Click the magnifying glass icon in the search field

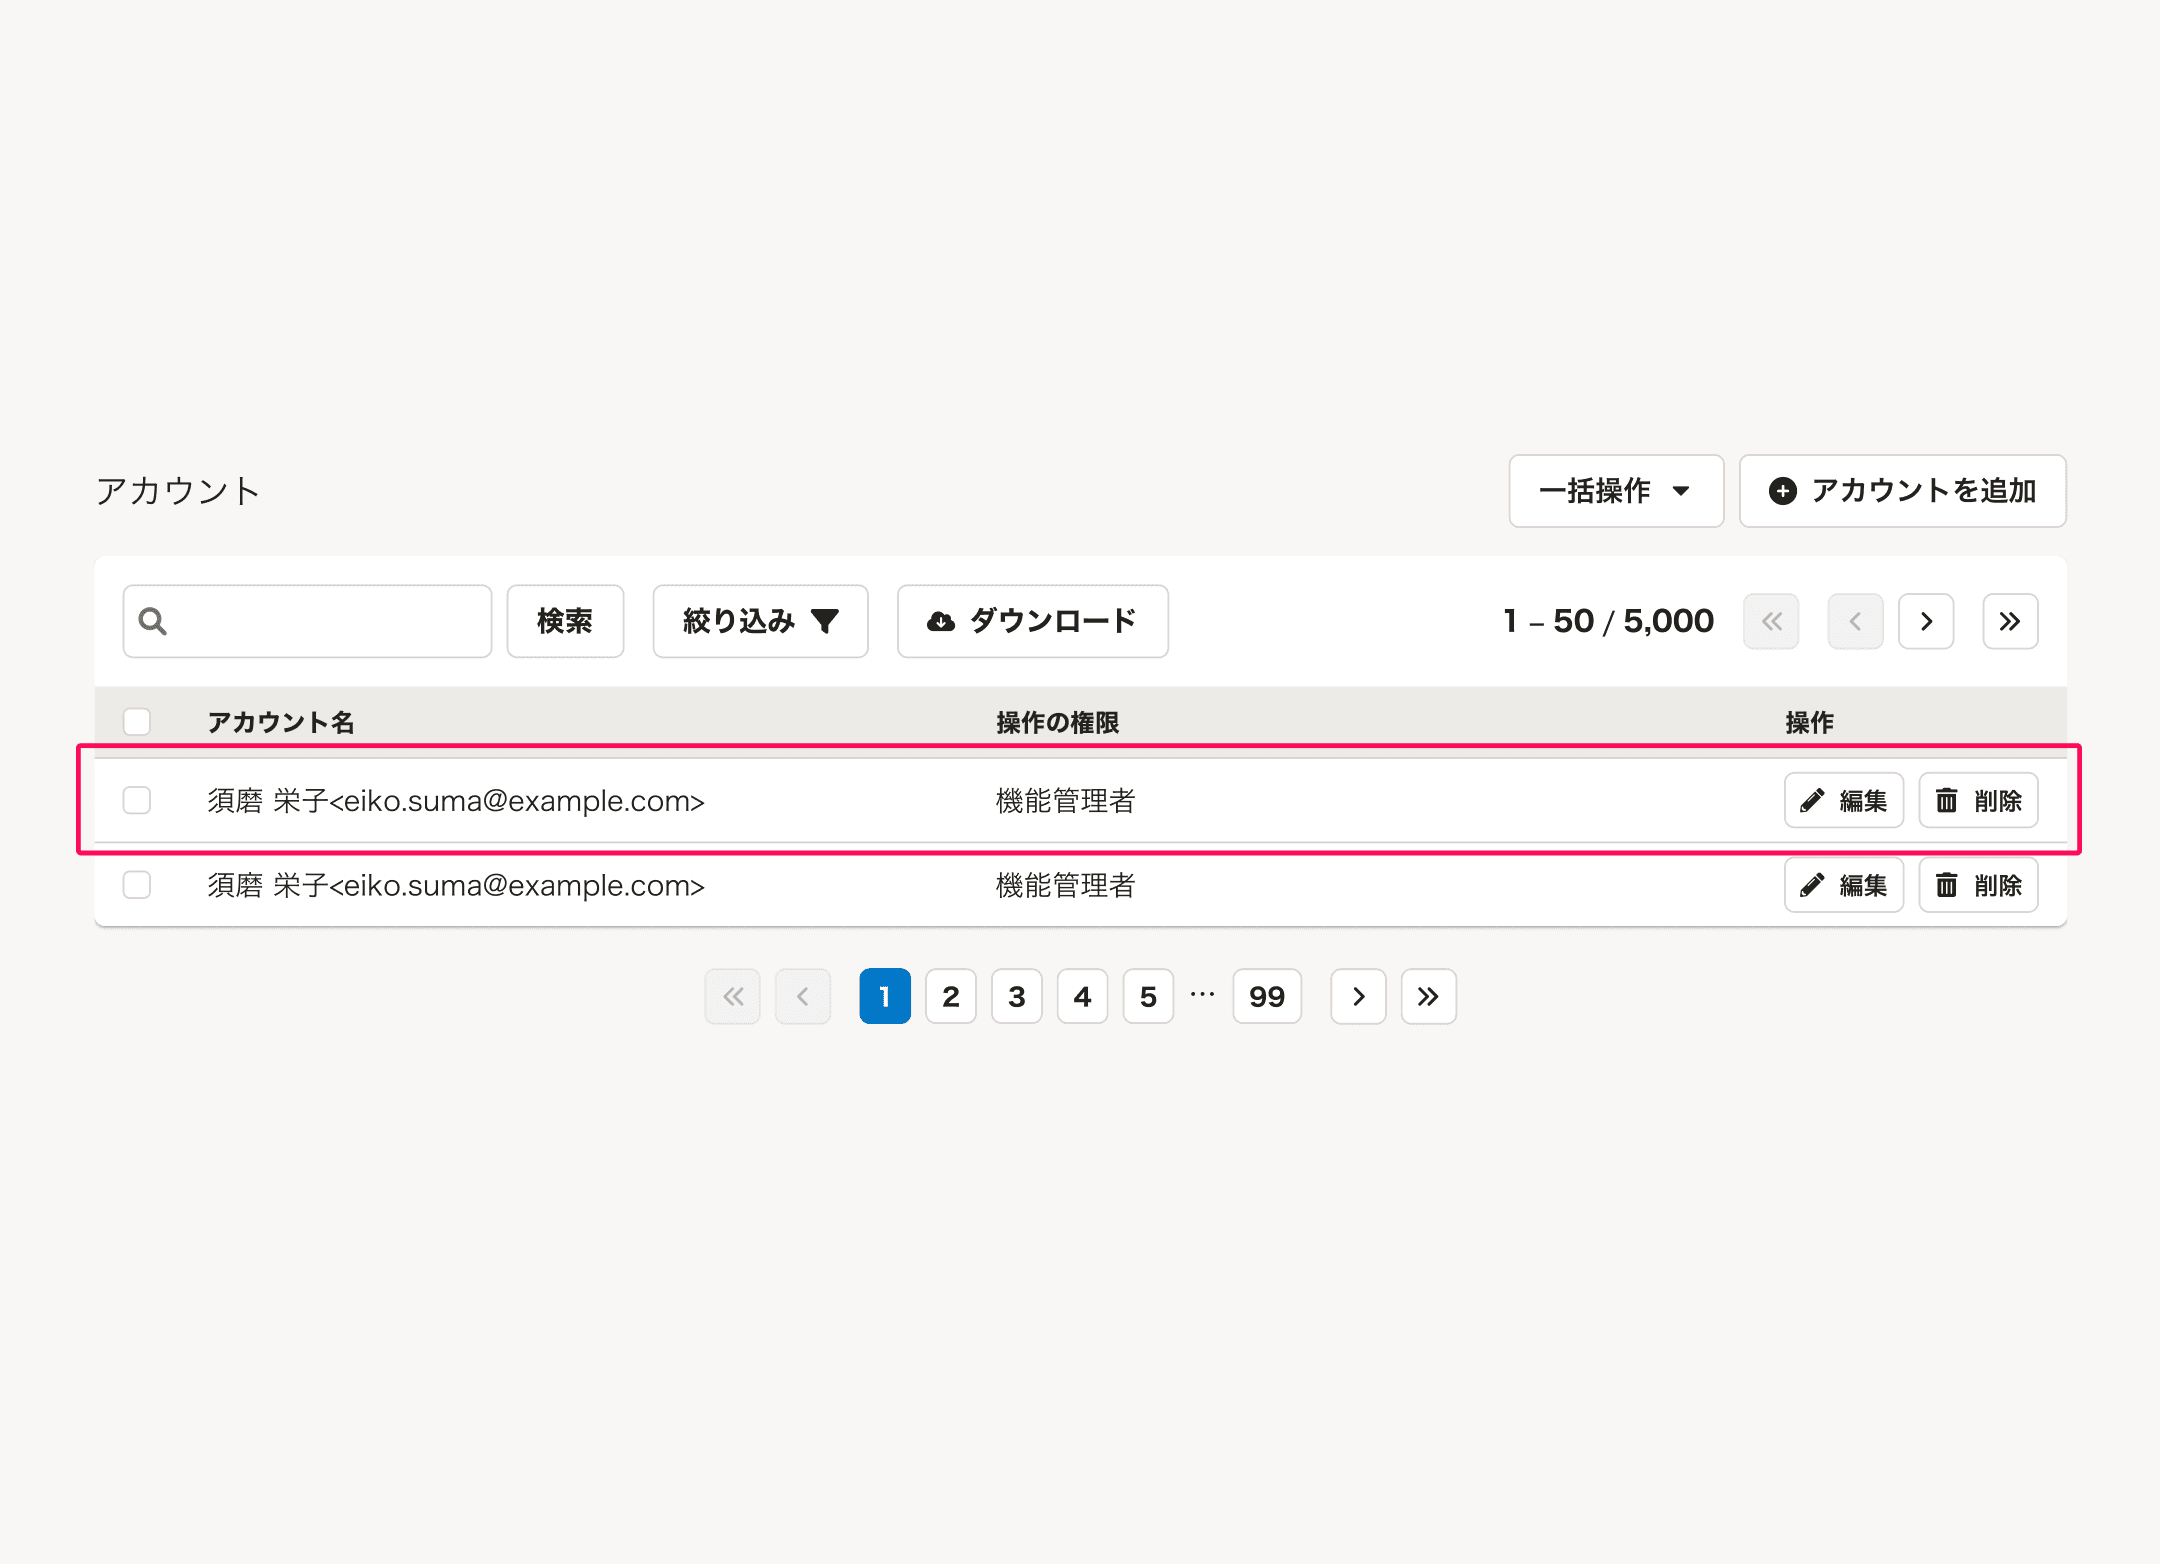click(x=152, y=621)
